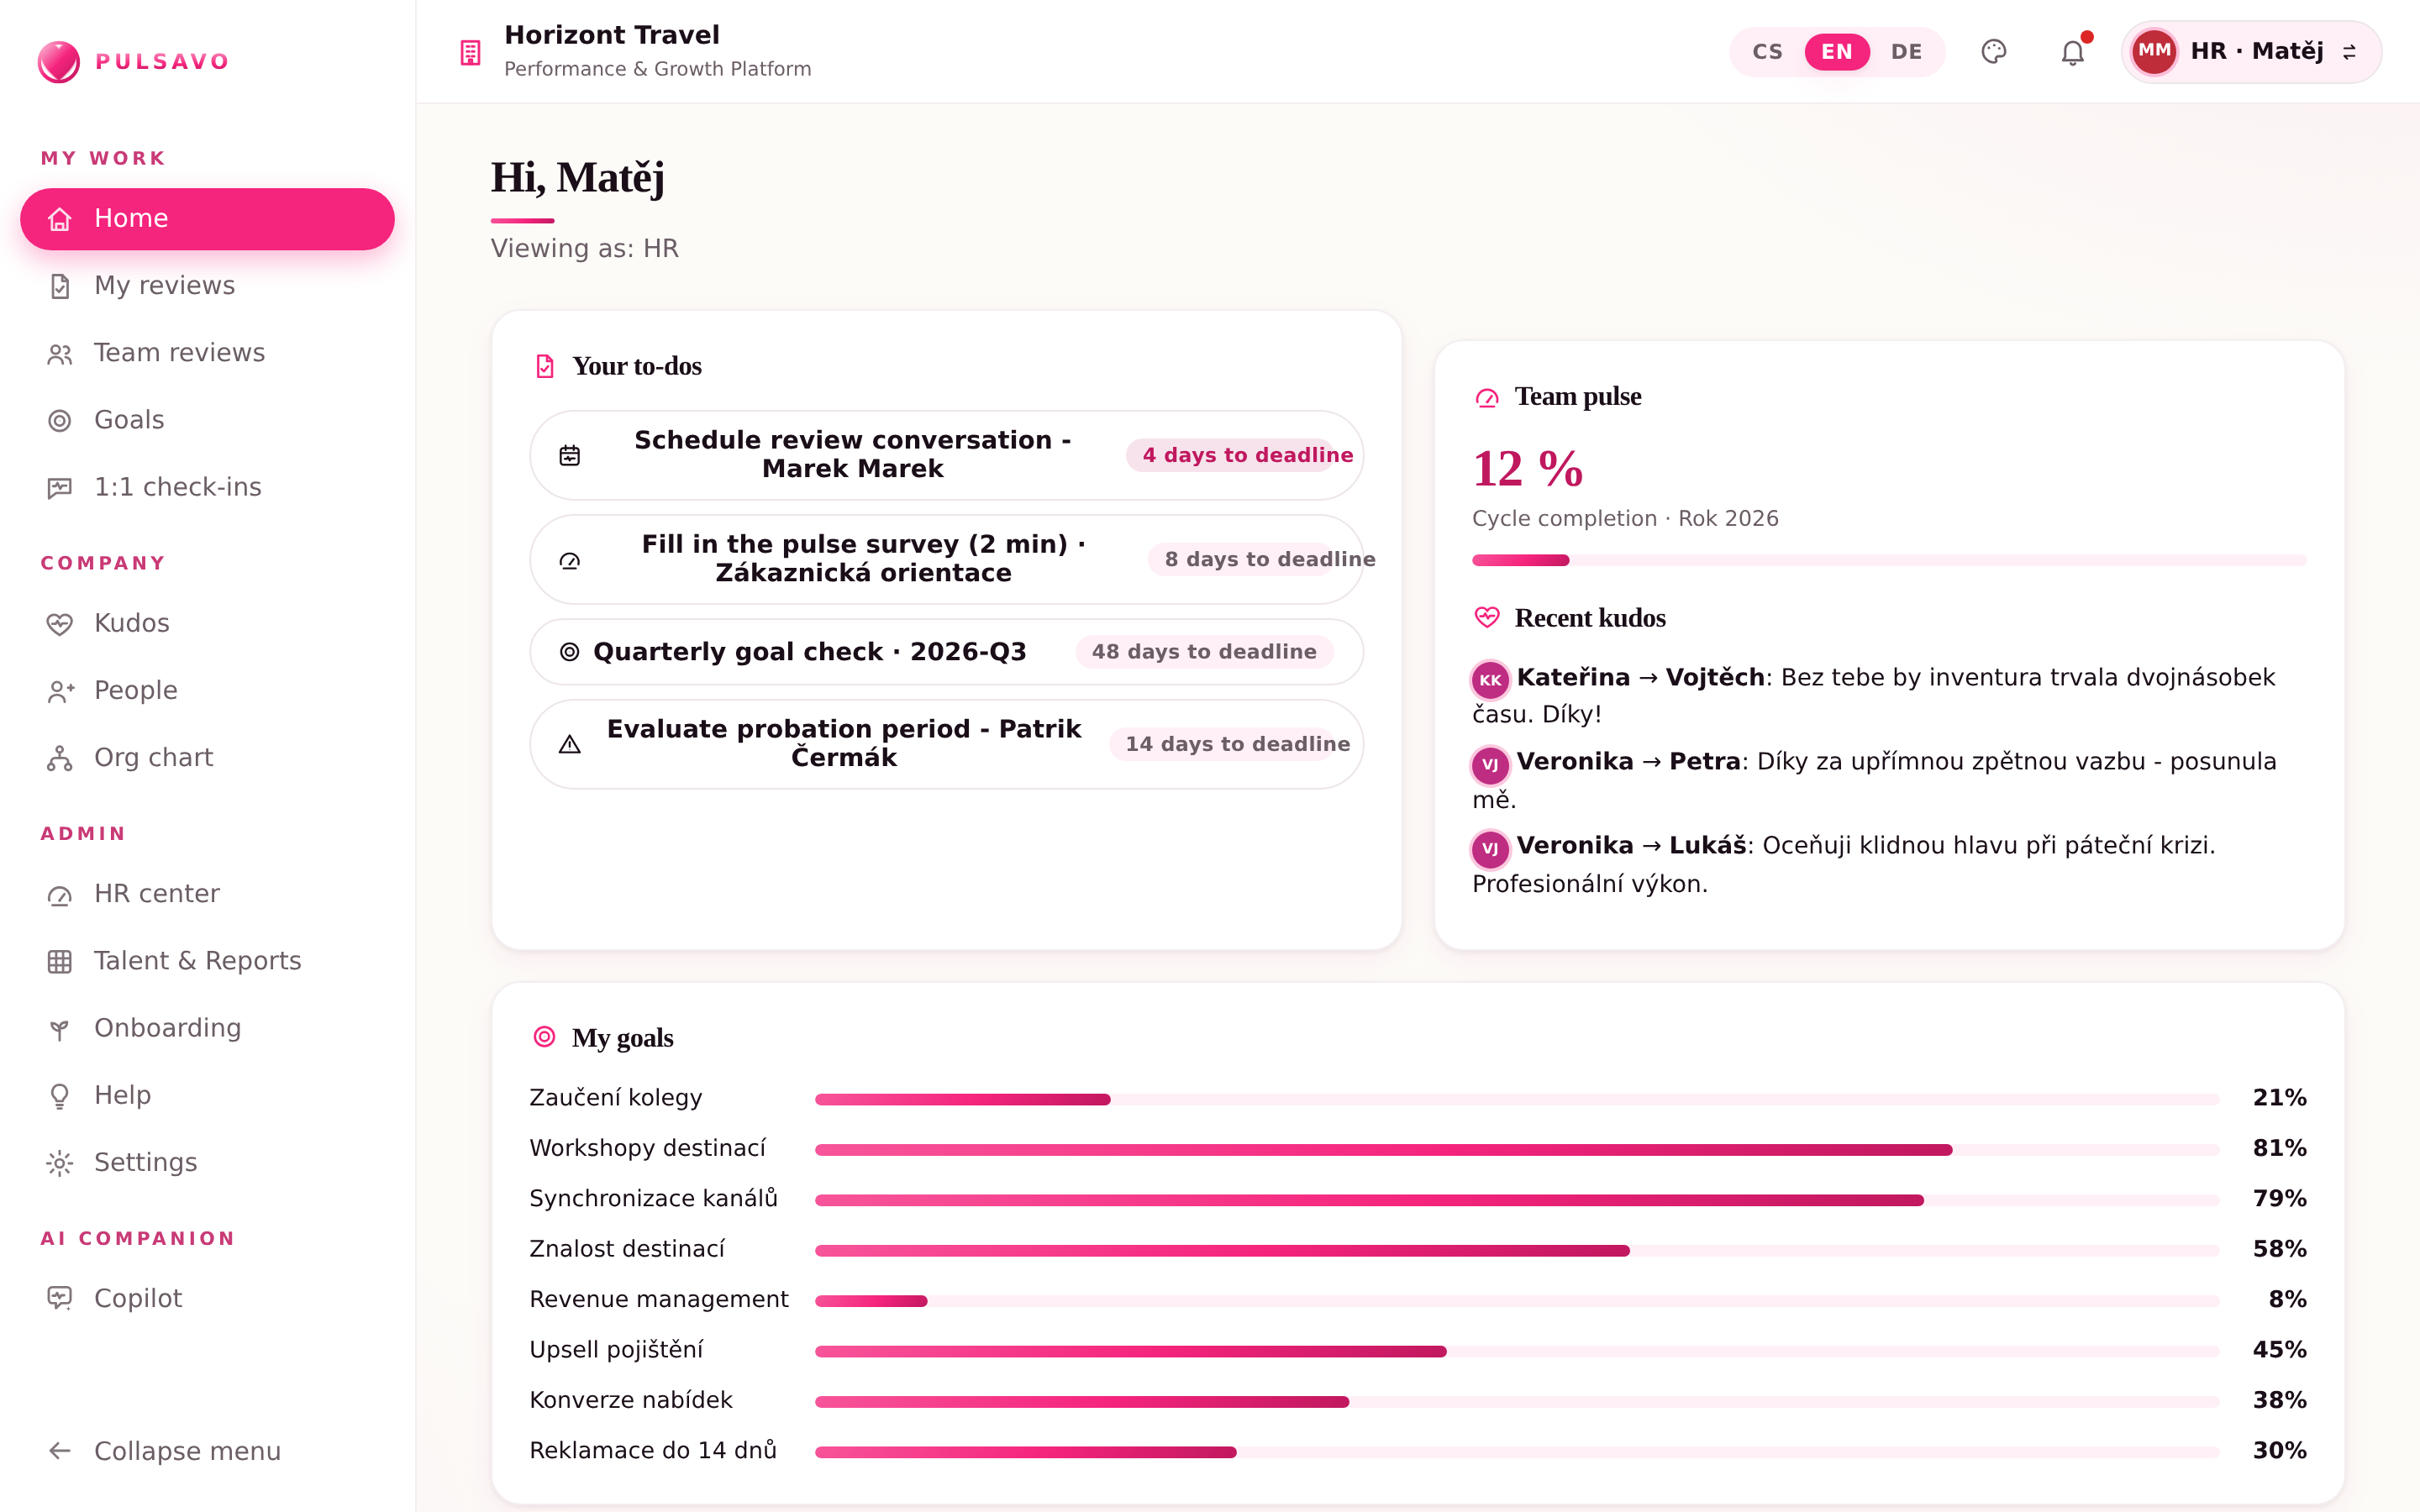Click the Onboarding sprout icon

(x=60, y=1029)
